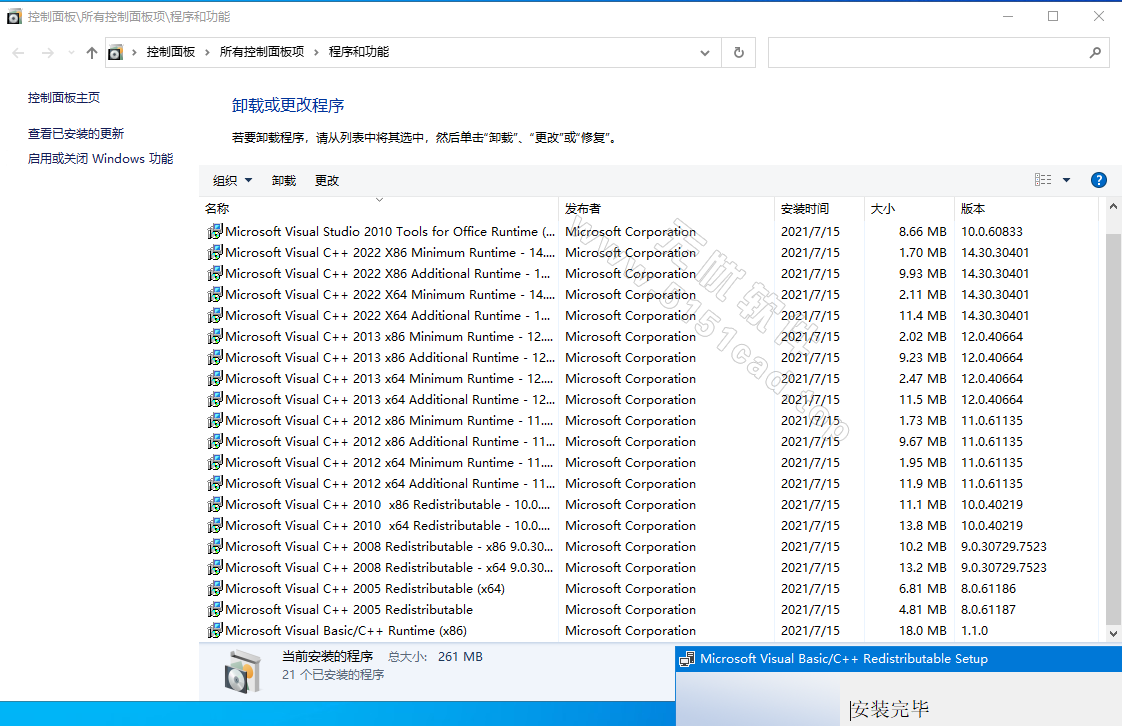Click icon of C++ 2012 x86 Minimum Runtime
1122x726 pixels.
tap(215, 420)
